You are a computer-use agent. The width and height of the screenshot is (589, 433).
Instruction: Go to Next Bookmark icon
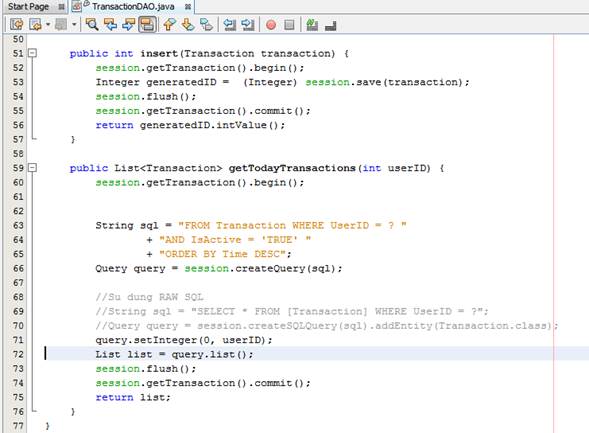point(188,25)
